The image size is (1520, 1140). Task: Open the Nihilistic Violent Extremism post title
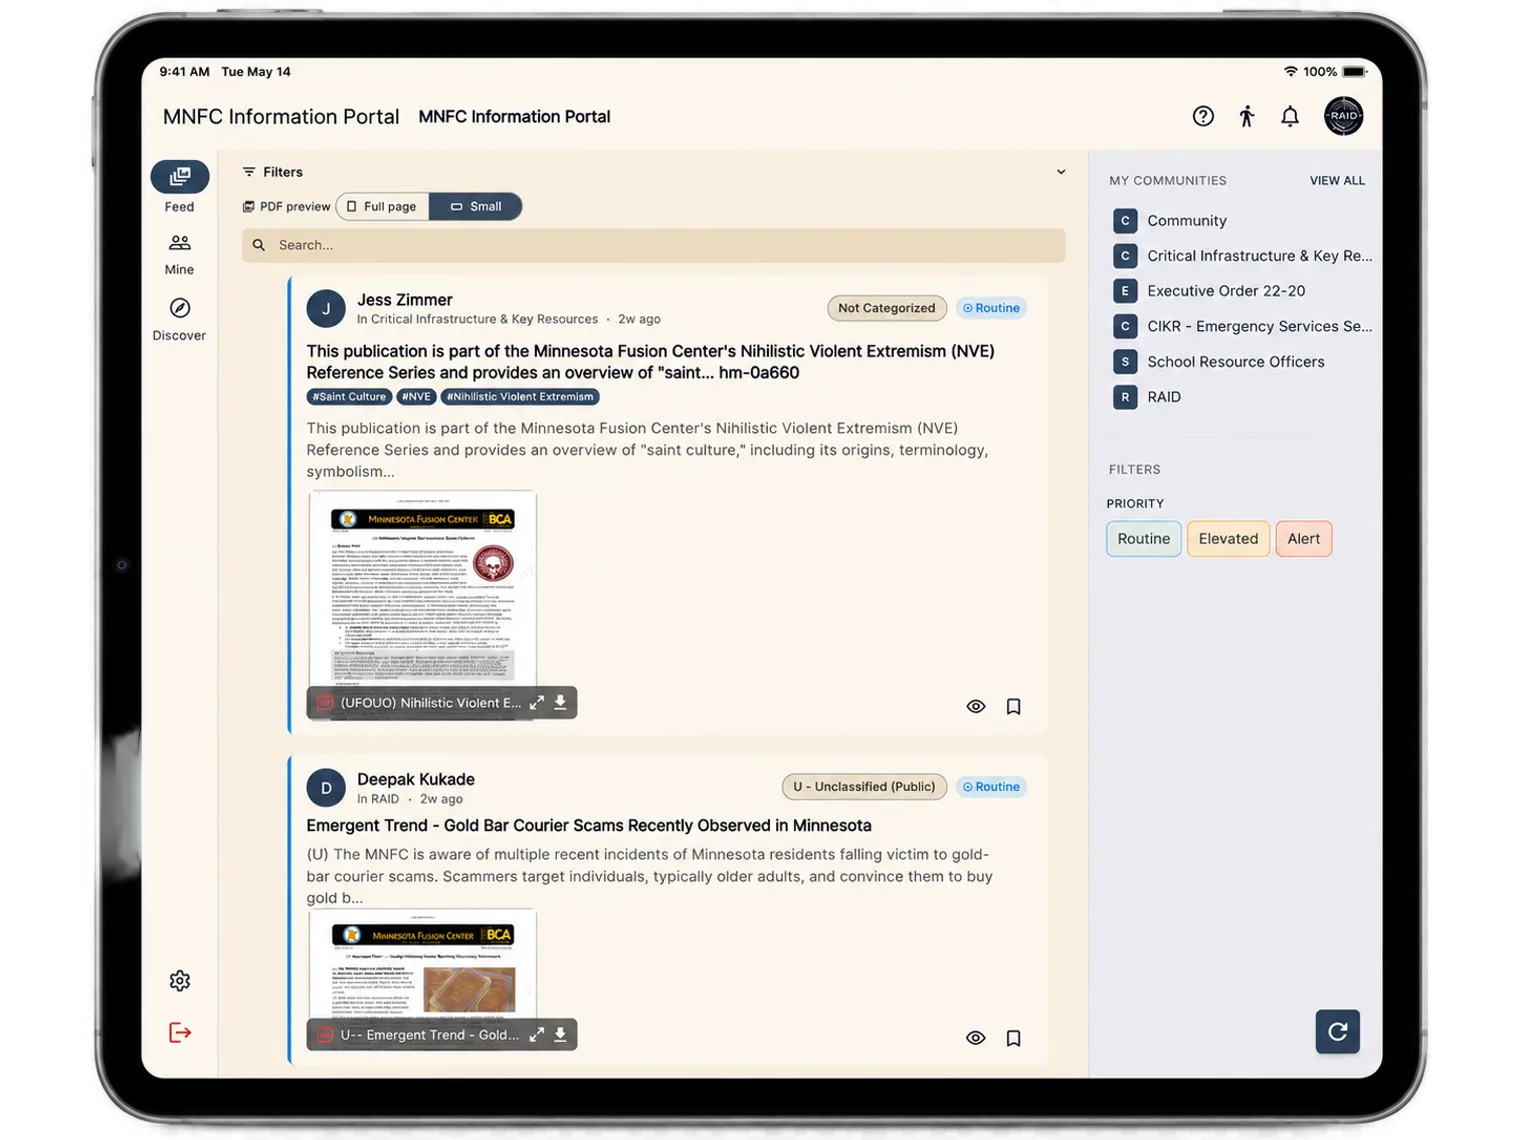click(x=650, y=362)
